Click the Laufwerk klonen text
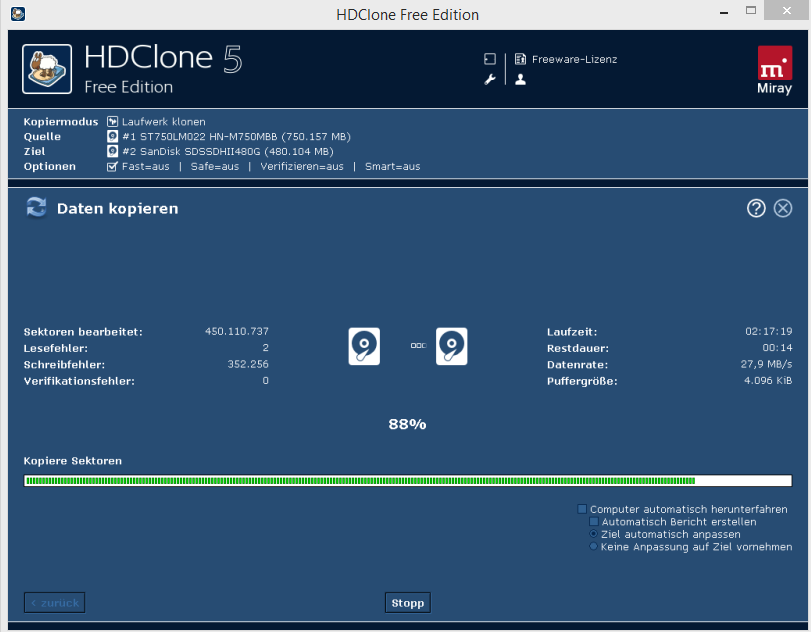Image resolution: width=811 pixels, height=632 pixels. pyautogui.click(x=163, y=122)
